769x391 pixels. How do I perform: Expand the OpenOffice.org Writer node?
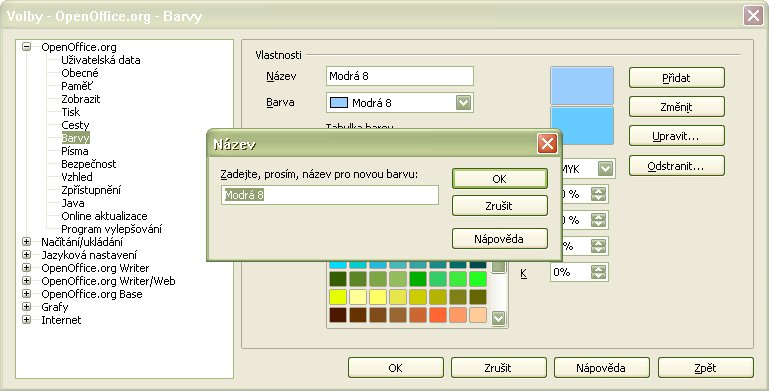(26, 268)
